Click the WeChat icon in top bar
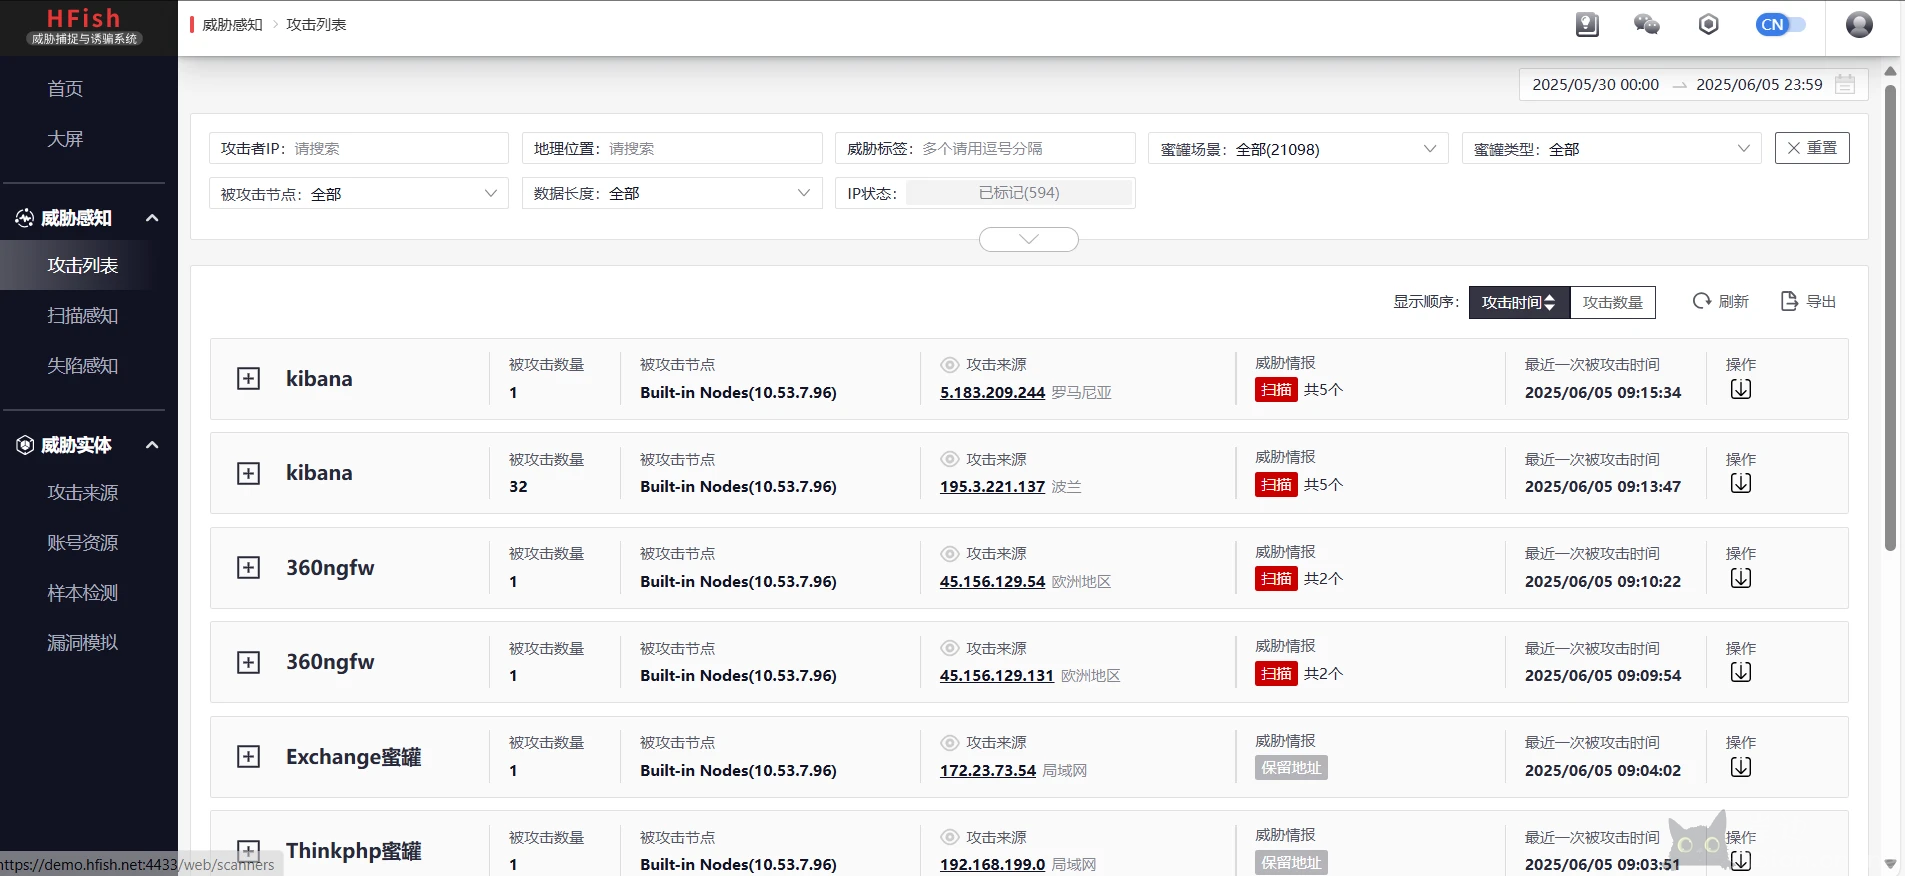The height and width of the screenshot is (876, 1905). coord(1646,25)
